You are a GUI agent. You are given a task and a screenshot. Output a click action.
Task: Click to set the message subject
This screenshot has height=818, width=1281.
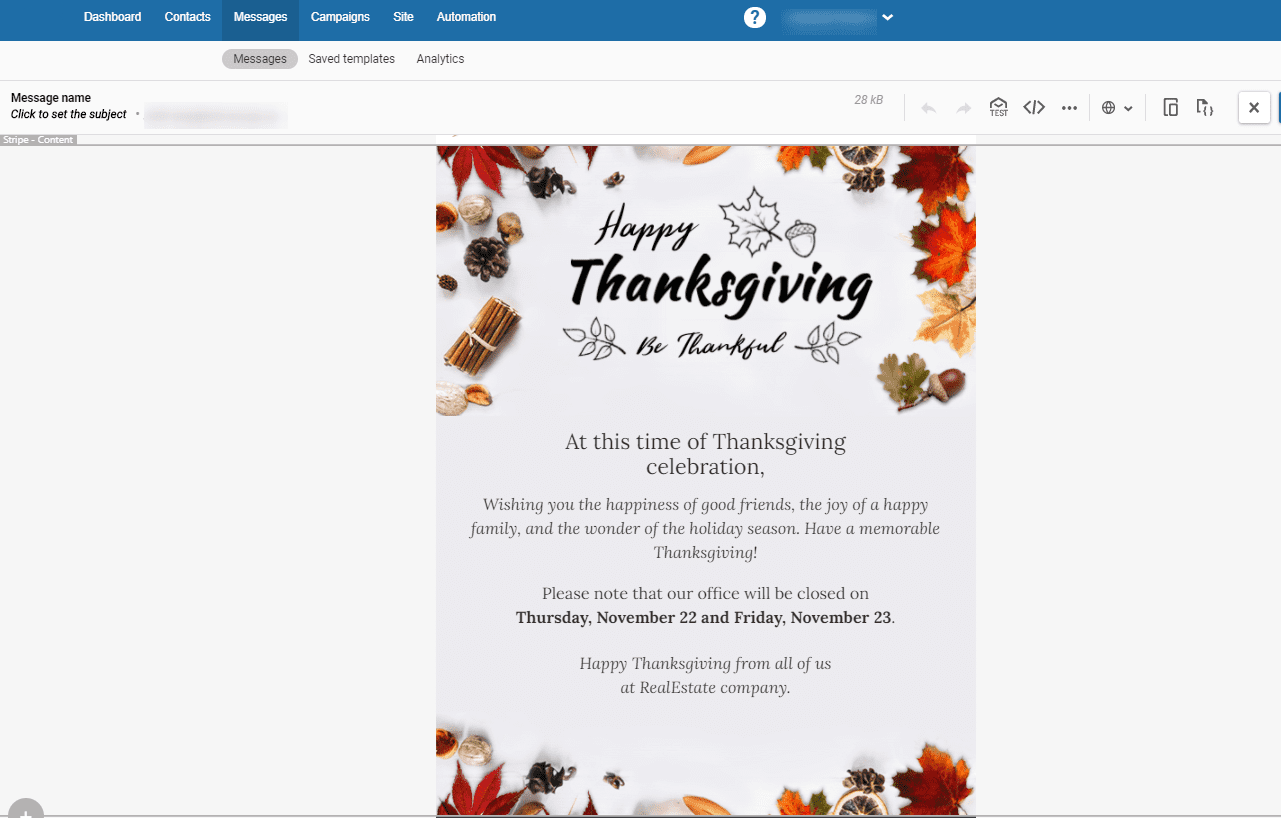click(x=66, y=114)
